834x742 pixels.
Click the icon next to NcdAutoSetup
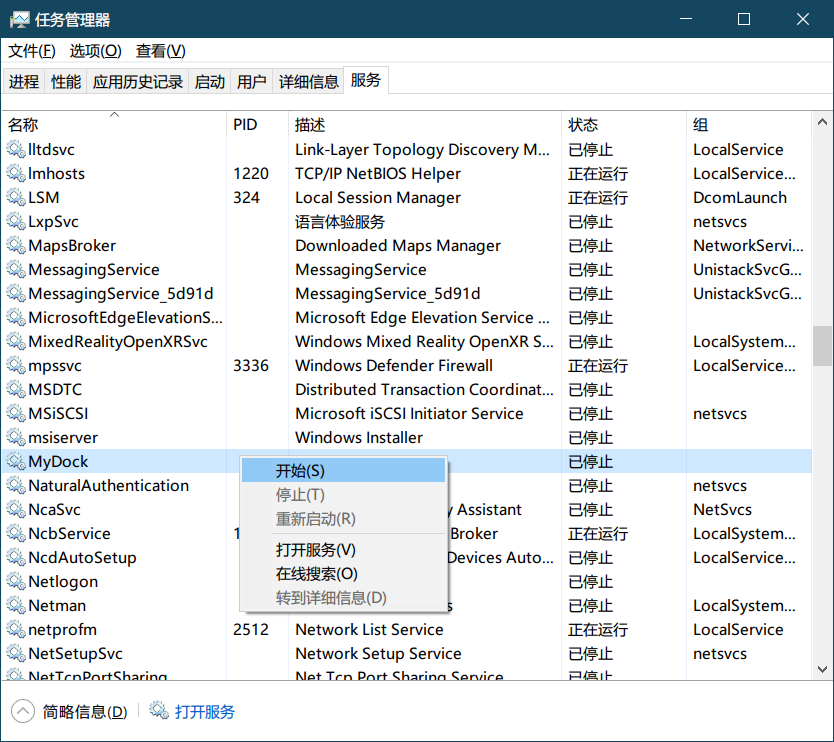click(x=16, y=557)
